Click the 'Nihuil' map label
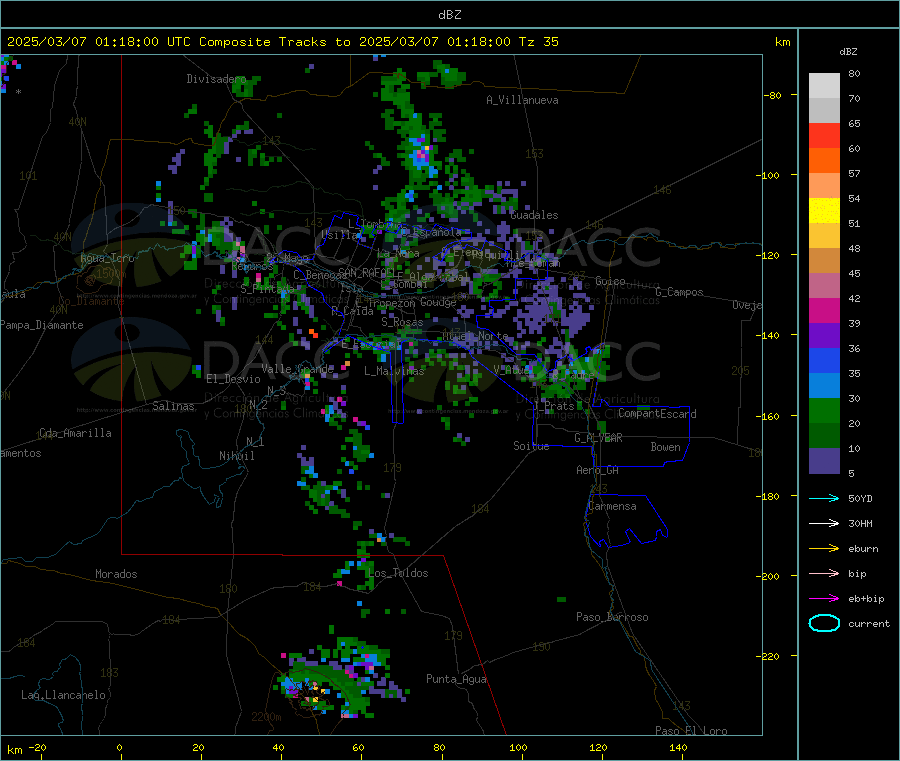Viewport: 900px width, 761px height. [236, 456]
